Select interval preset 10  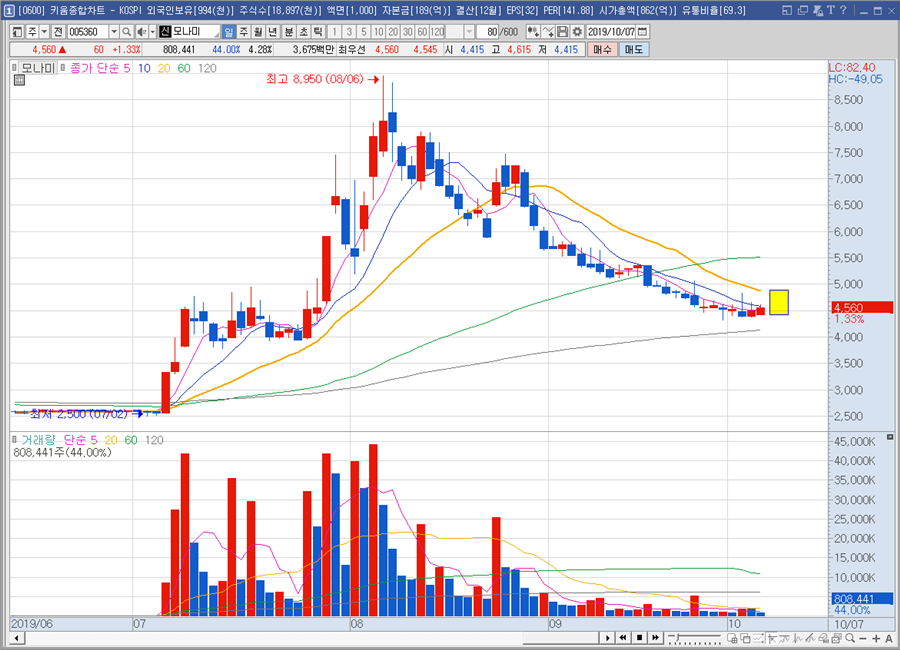(378, 32)
